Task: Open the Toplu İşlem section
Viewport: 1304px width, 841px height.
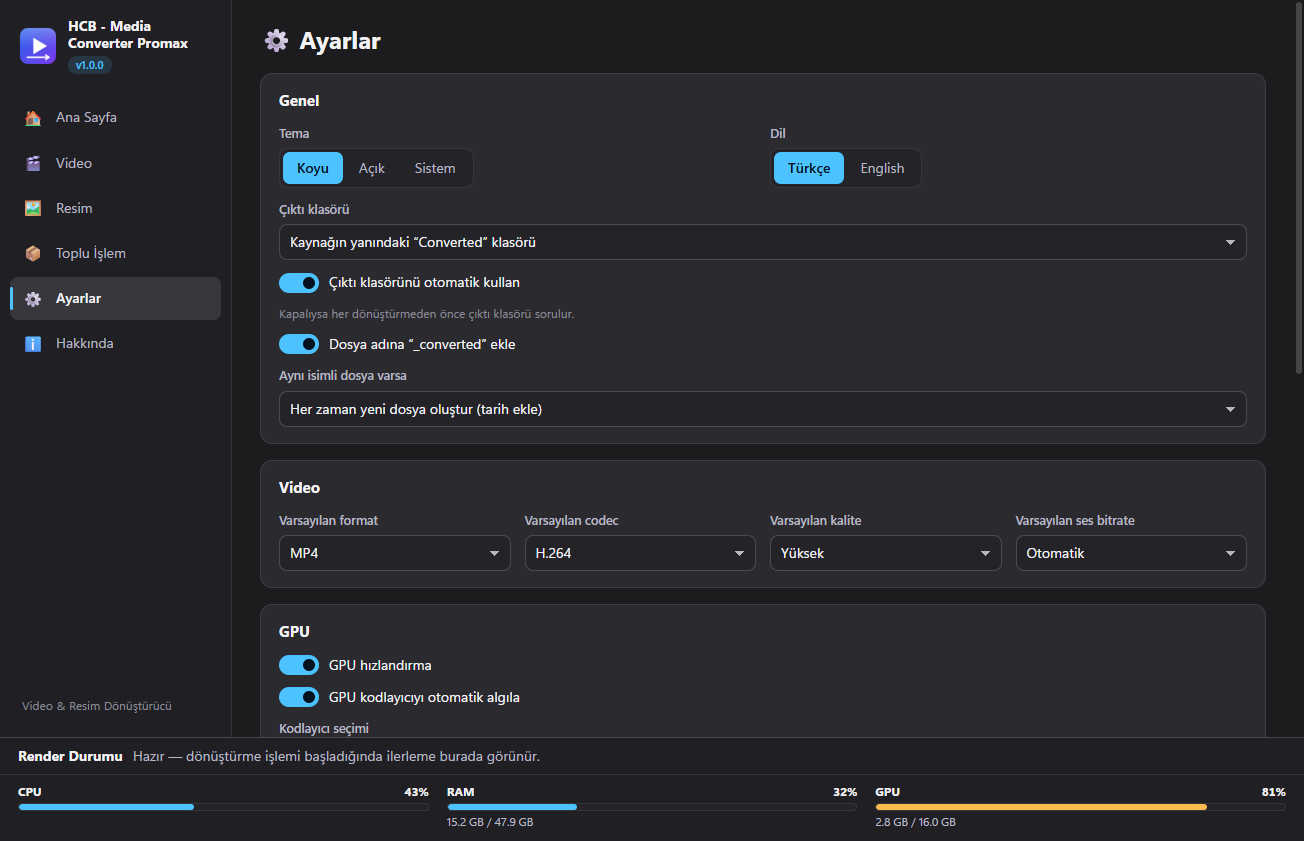Action: point(115,253)
